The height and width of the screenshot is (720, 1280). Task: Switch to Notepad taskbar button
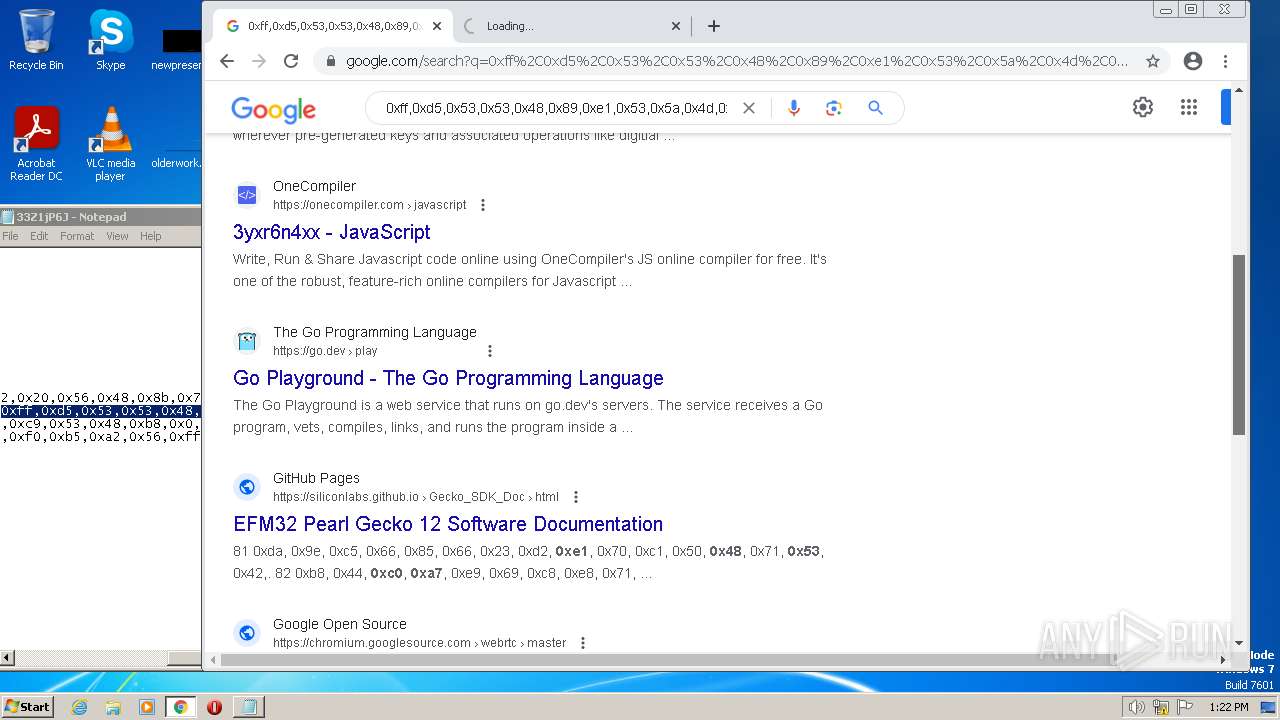[248, 707]
